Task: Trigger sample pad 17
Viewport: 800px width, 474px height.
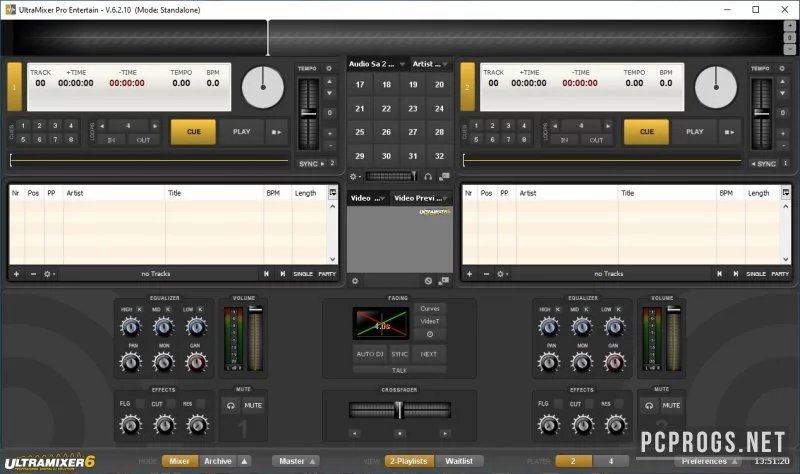Action: click(360, 85)
